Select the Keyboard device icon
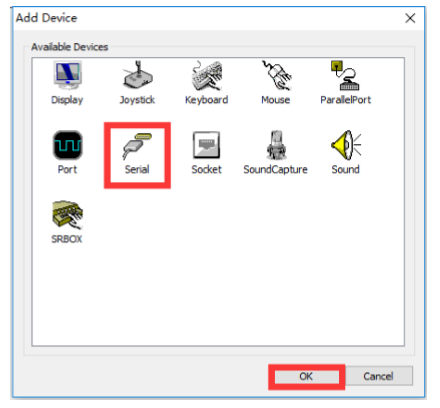Image resolution: width=440 pixels, height=408 pixels. point(207,75)
